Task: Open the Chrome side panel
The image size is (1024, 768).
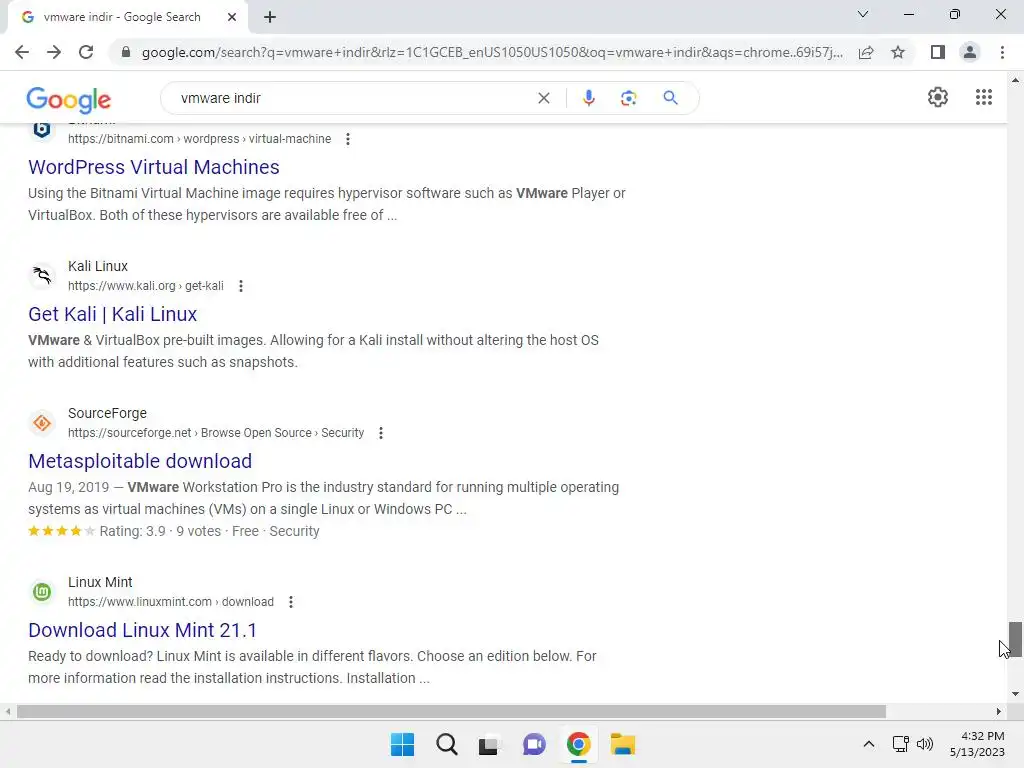Action: click(938, 52)
